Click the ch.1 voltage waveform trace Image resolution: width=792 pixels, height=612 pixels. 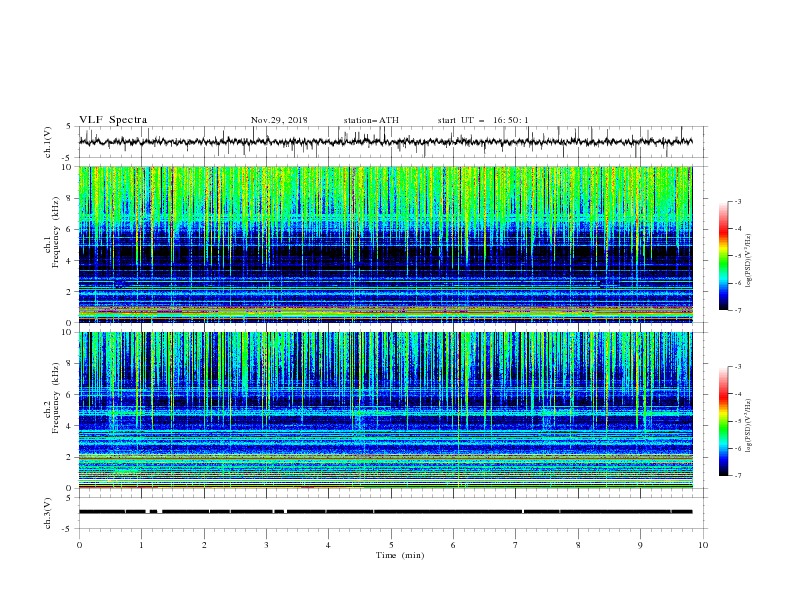click(x=385, y=142)
